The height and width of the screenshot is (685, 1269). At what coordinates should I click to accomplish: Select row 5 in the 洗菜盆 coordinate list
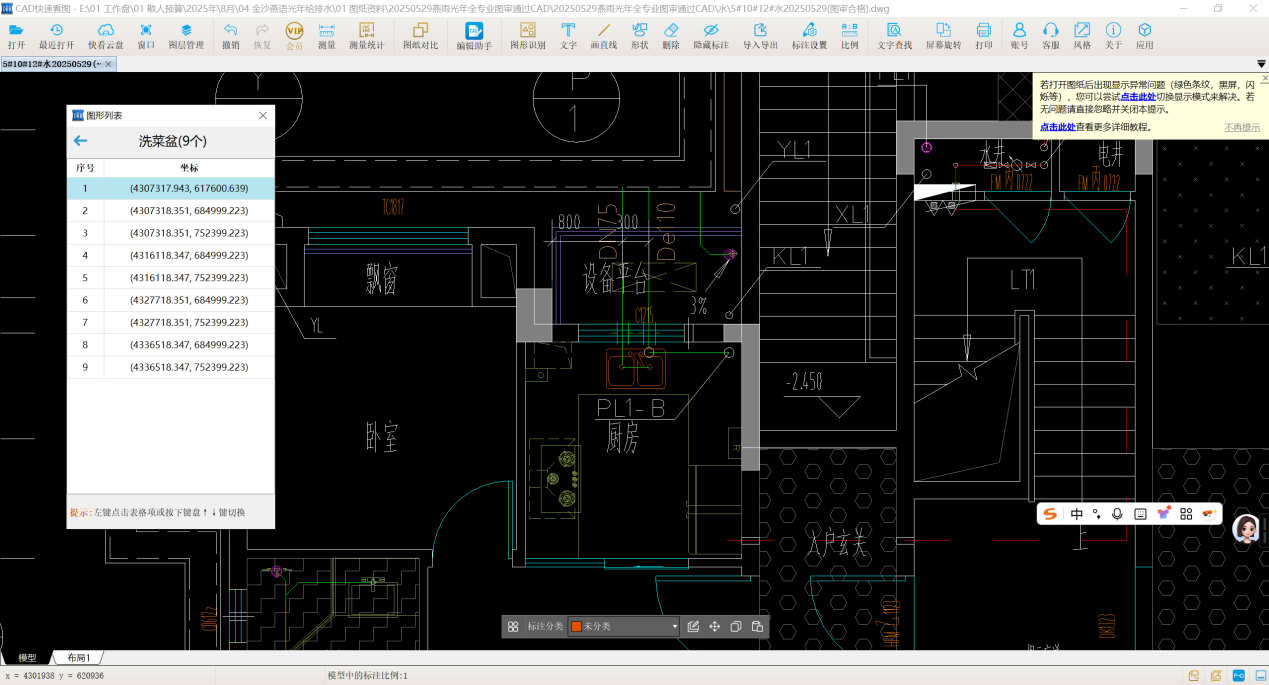170,277
